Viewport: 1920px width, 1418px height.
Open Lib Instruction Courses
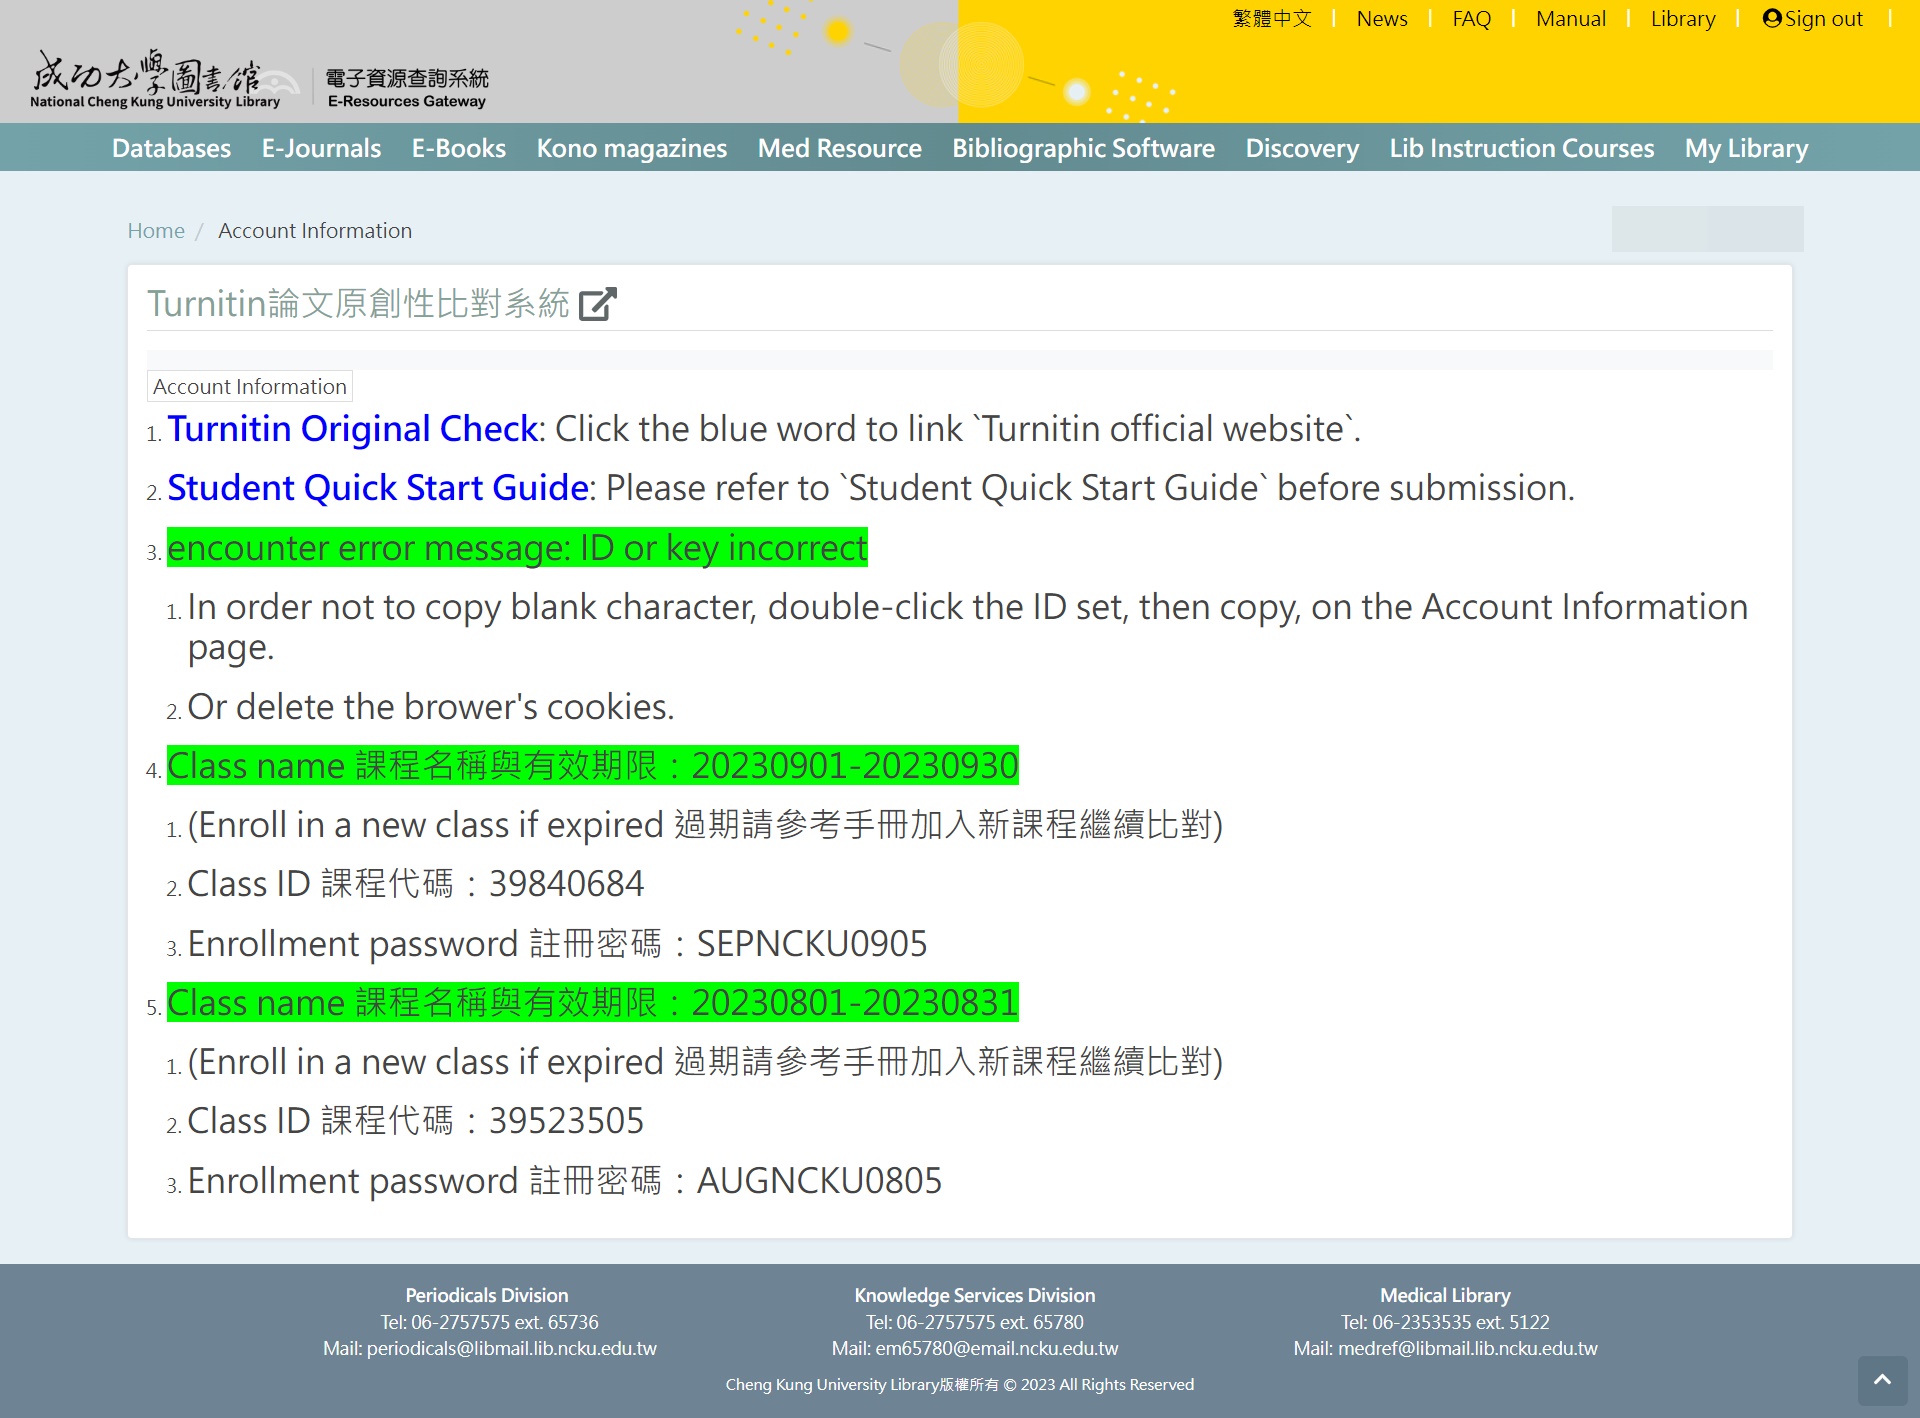pos(1522,148)
